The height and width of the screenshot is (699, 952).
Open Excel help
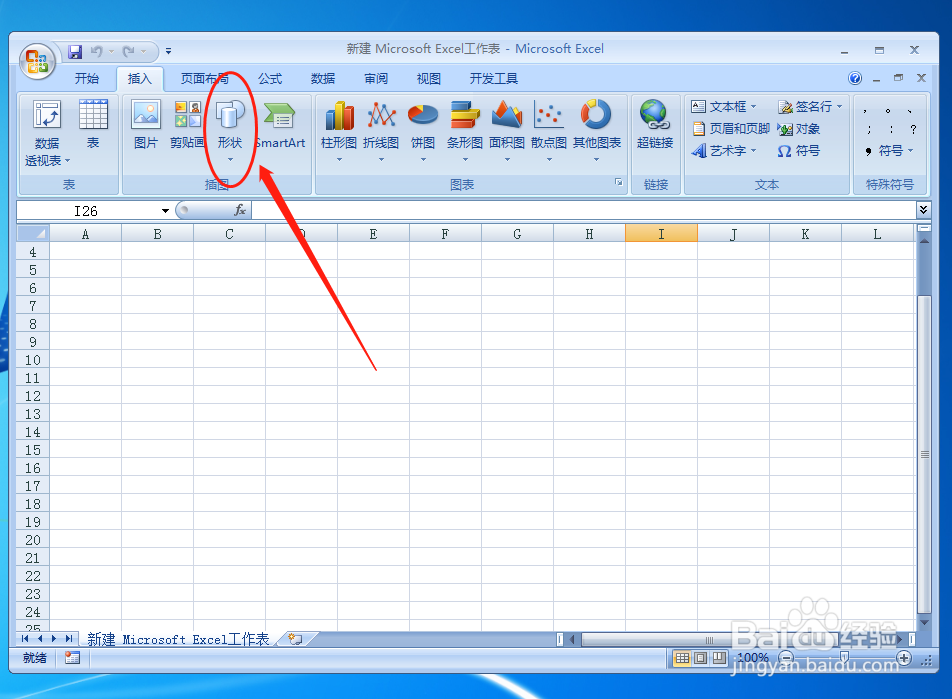pyautogui.click(x=855, y=78)
